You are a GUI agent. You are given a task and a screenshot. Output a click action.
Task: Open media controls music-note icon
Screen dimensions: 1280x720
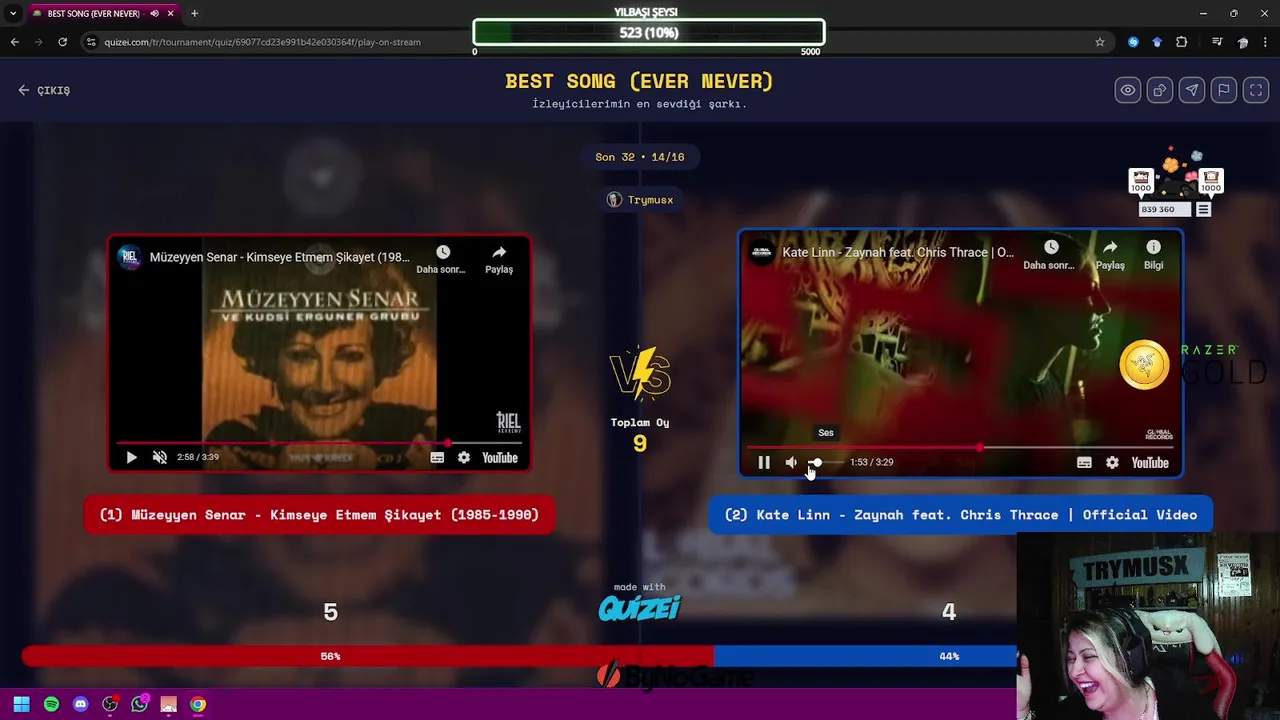click(x=1217, y=42)
